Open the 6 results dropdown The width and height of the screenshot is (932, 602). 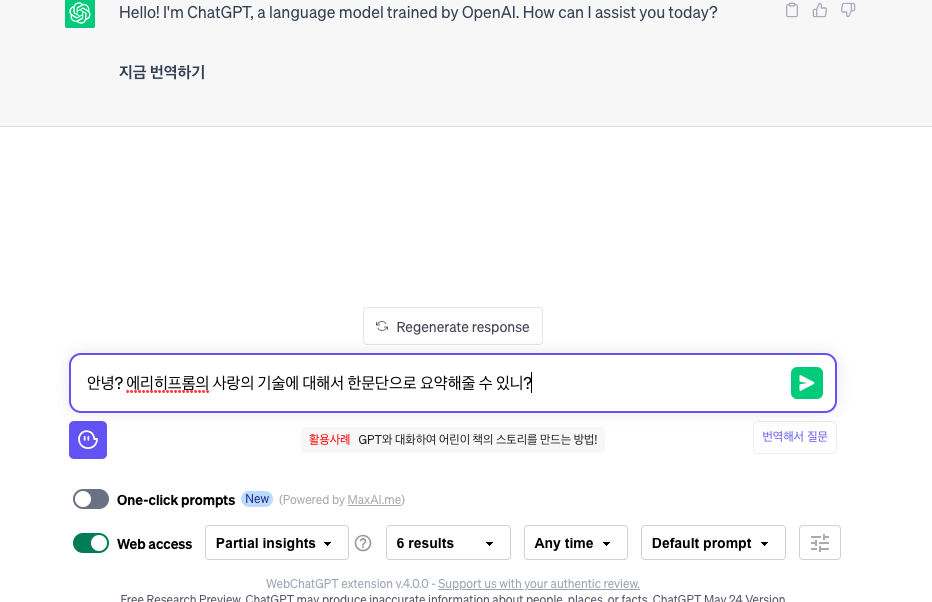[x=448, y=543]
